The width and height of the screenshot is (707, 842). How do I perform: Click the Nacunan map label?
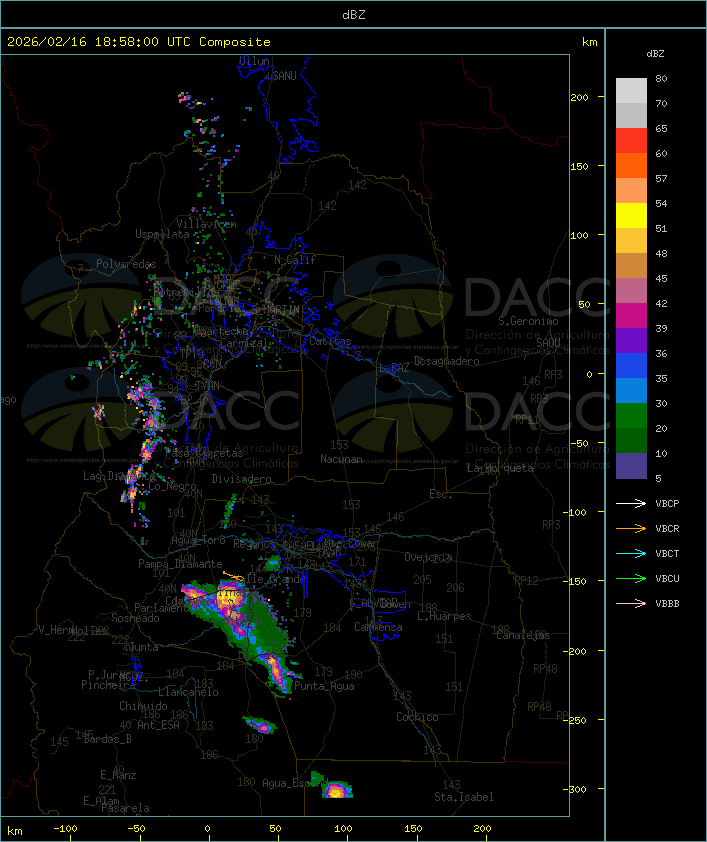341,459
